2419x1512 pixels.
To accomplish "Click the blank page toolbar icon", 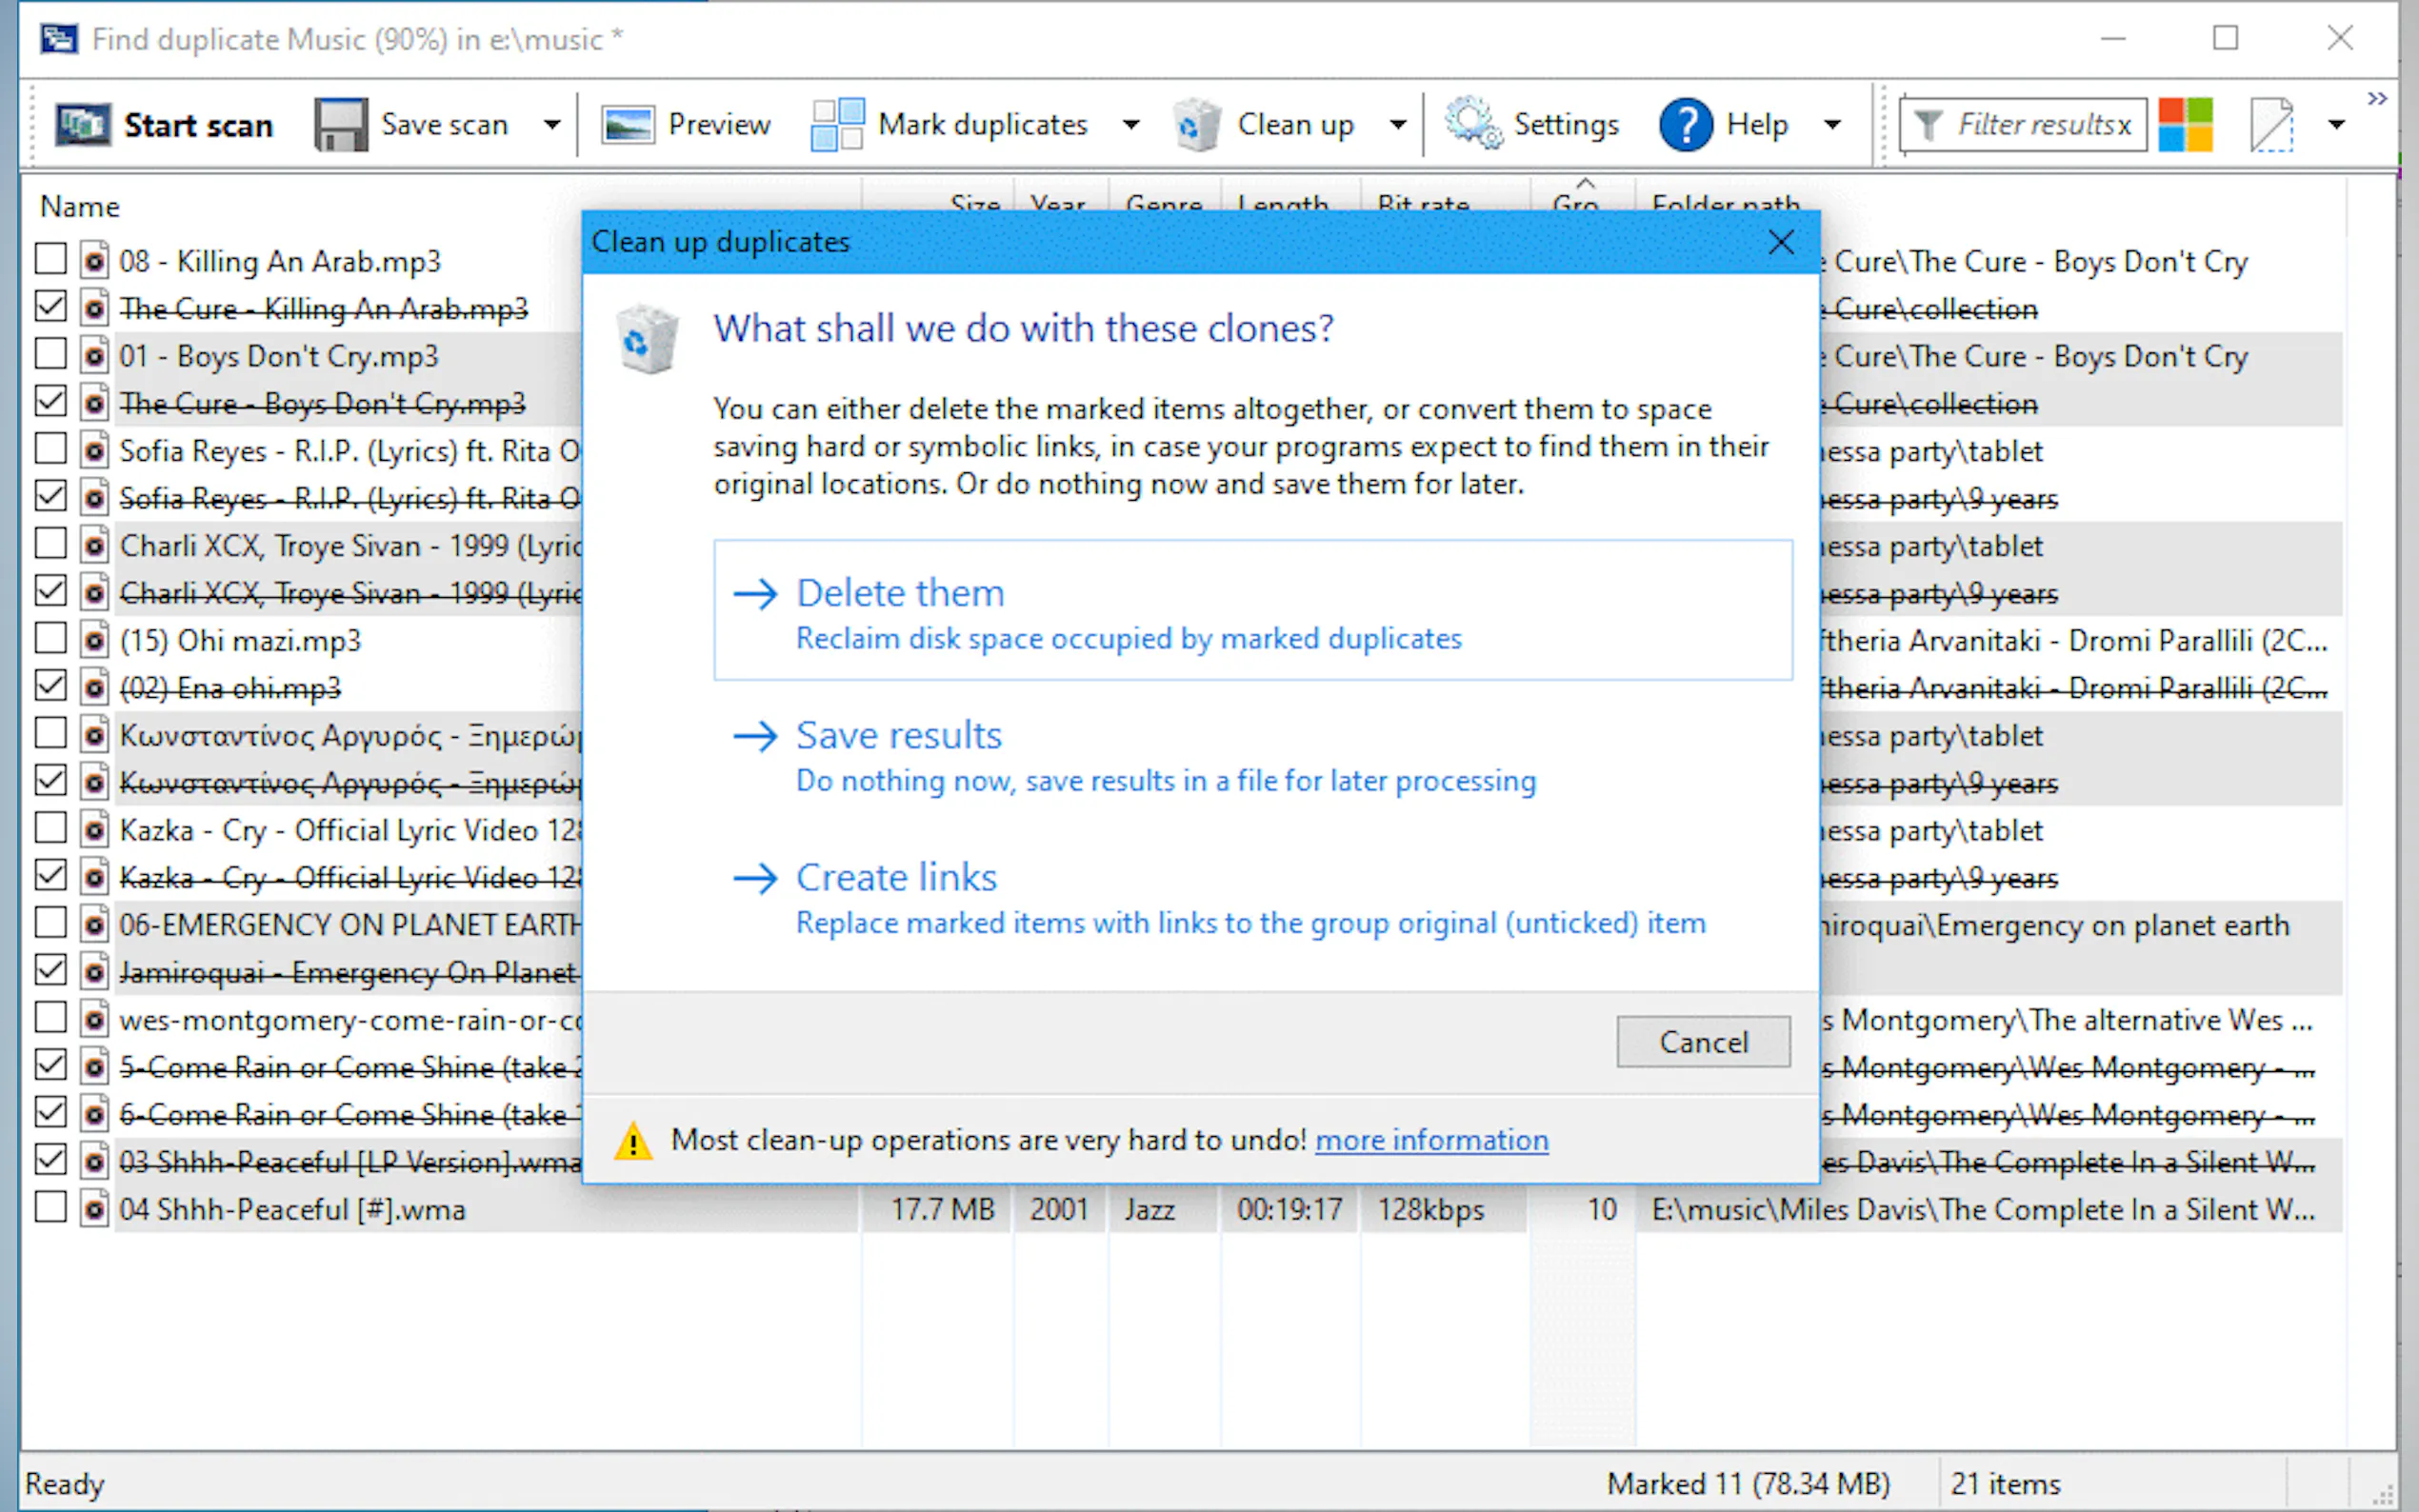I will tap(2271, 125).
